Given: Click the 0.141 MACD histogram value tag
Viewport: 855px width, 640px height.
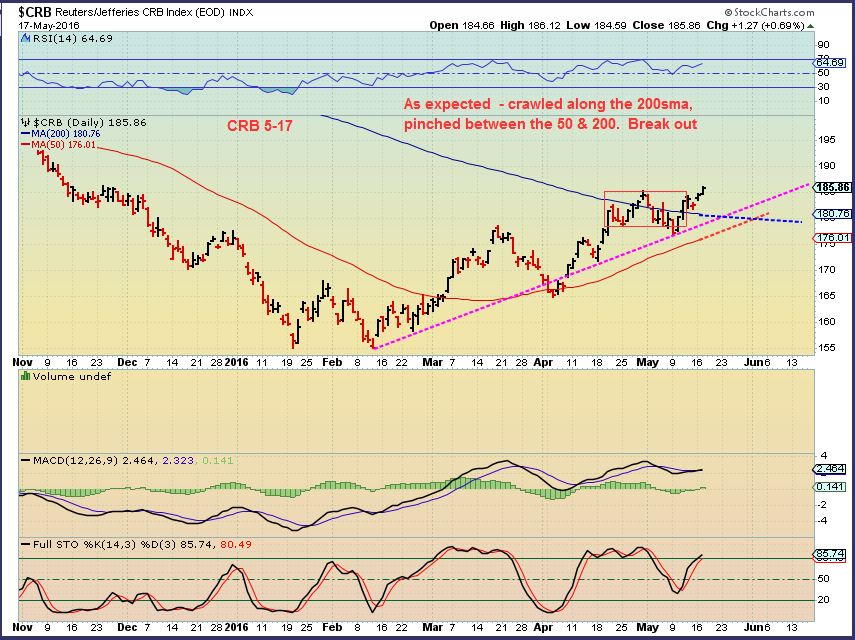Looking at the screenshot, I should coord(831,487).
